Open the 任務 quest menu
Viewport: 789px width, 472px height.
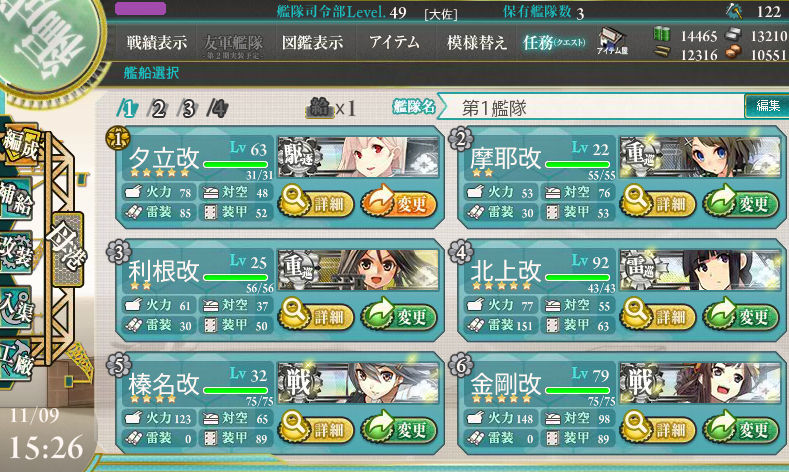pyautogui.click(x=554, y=42)
